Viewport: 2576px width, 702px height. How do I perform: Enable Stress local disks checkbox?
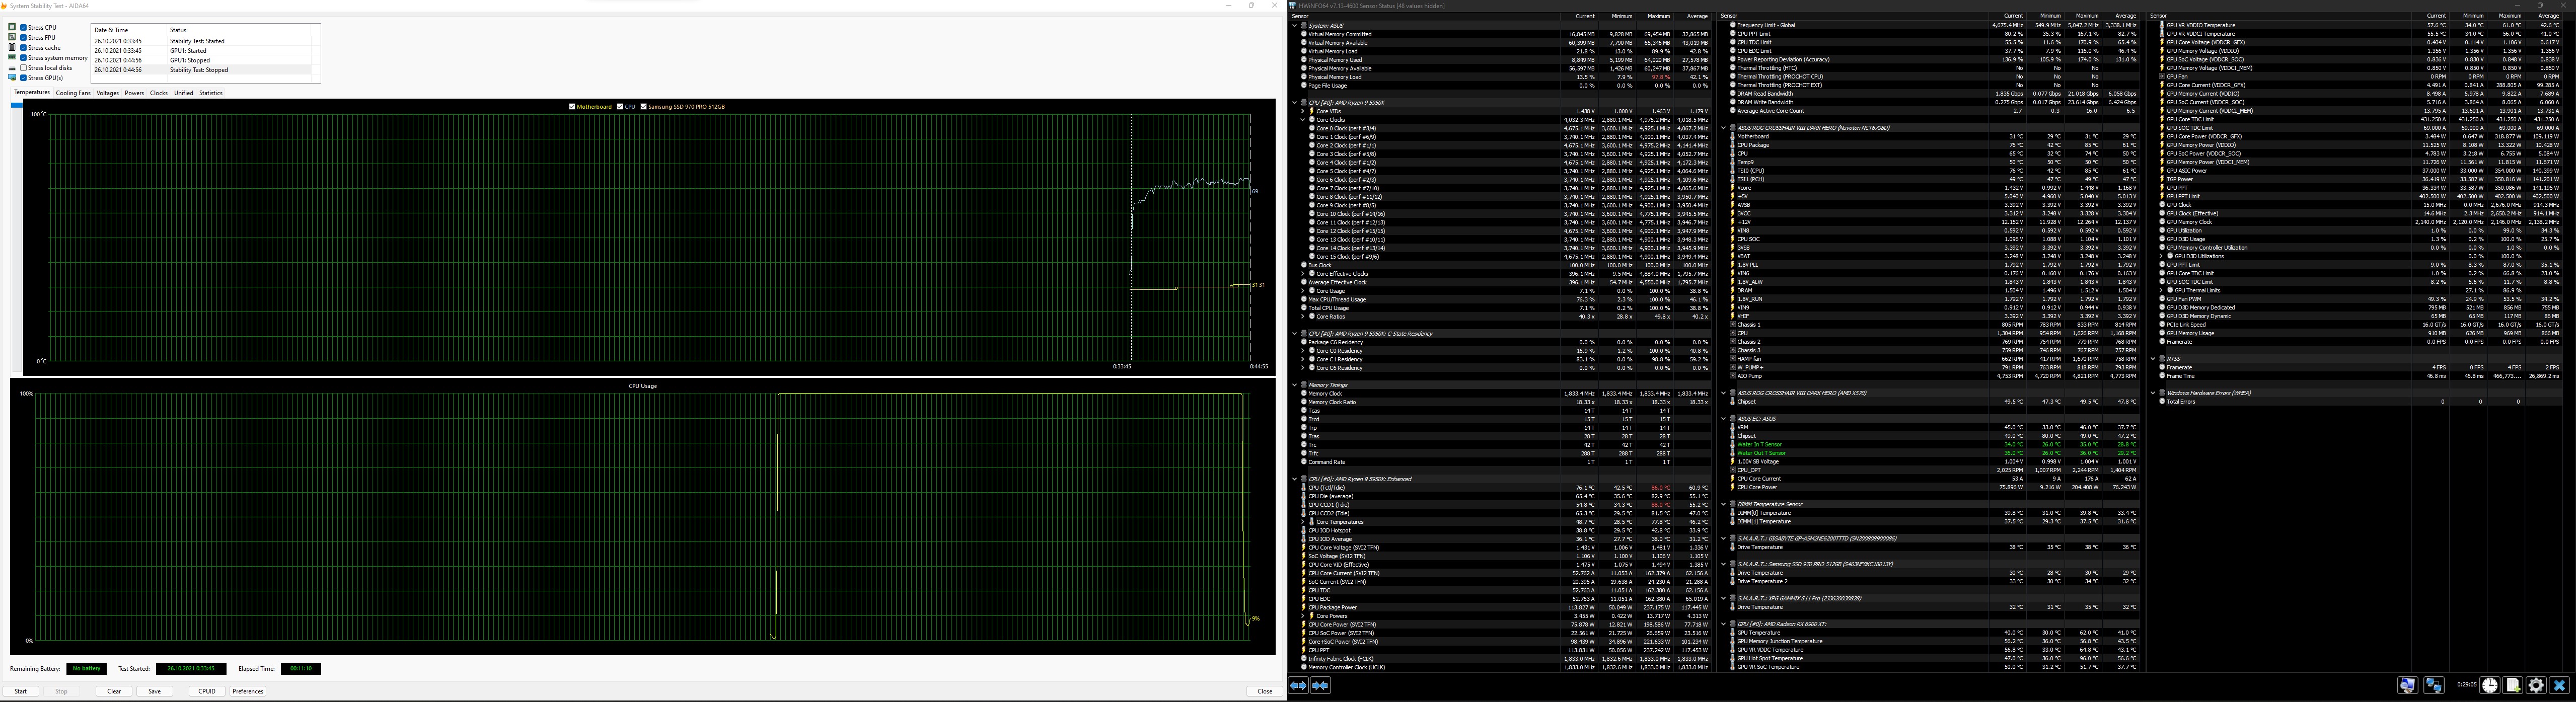[24, 68]
